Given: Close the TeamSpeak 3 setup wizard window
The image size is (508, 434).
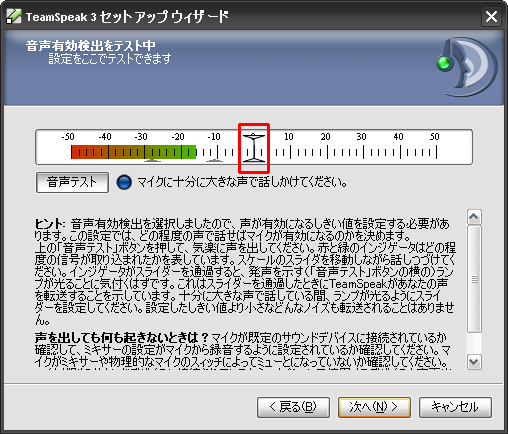Looking at the screenshot, I should 491,16.
